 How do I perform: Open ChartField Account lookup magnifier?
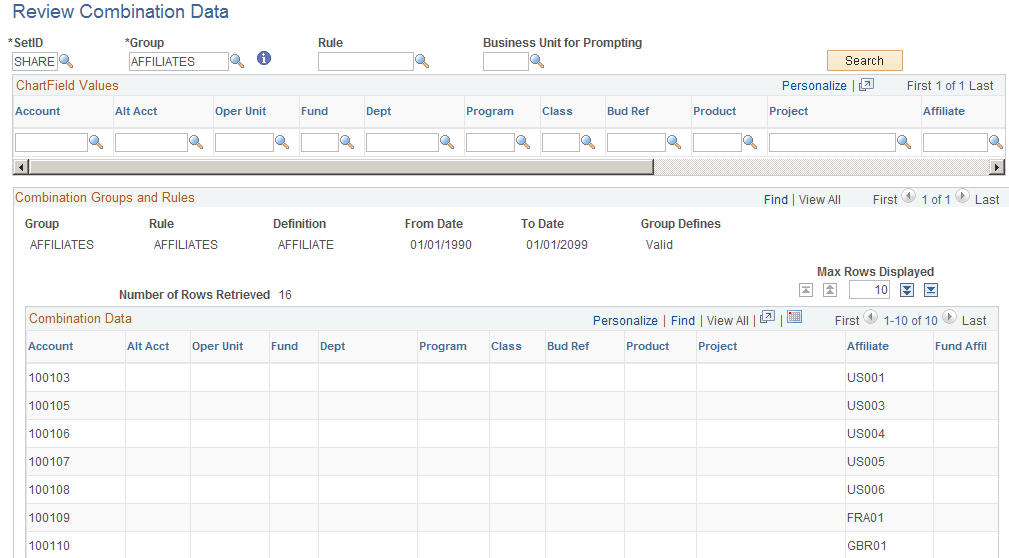96,142
